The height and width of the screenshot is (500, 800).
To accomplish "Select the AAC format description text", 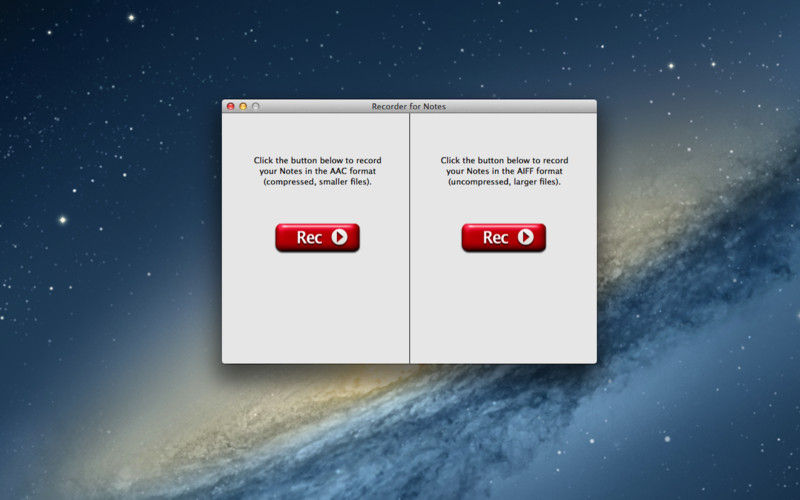I will [x=317, y=171].
